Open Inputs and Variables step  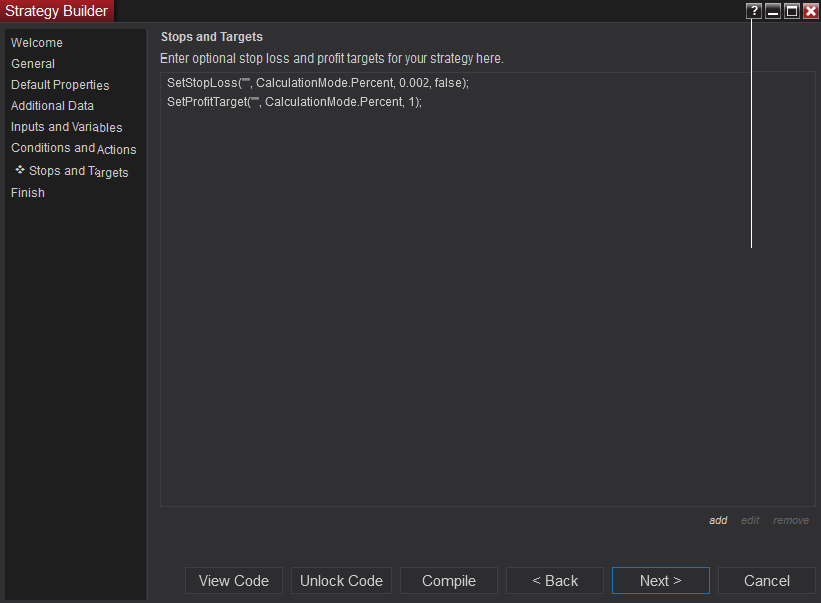(66, 127)
